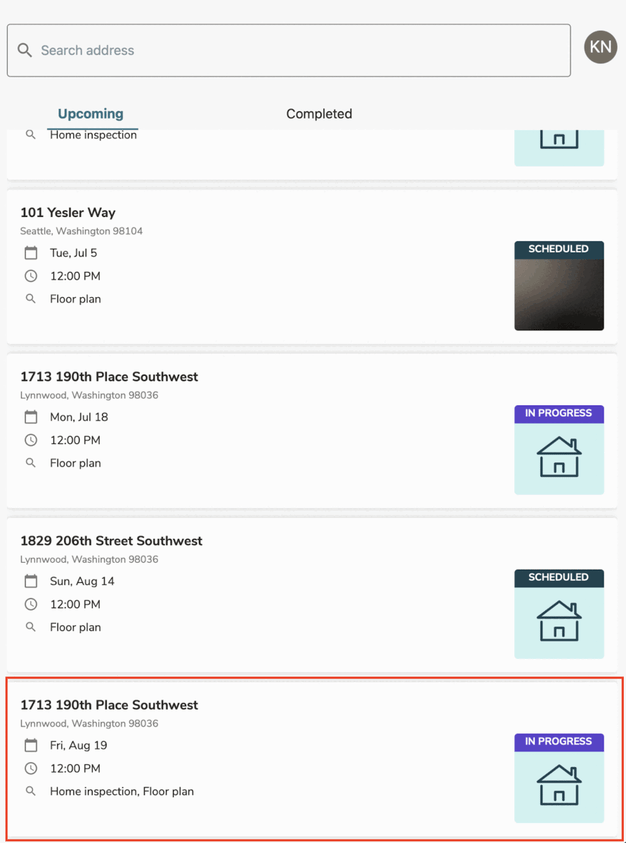Click clock icon in the Aug 14 card
Viewport: 626px width, 843px height.
(31, 604)
